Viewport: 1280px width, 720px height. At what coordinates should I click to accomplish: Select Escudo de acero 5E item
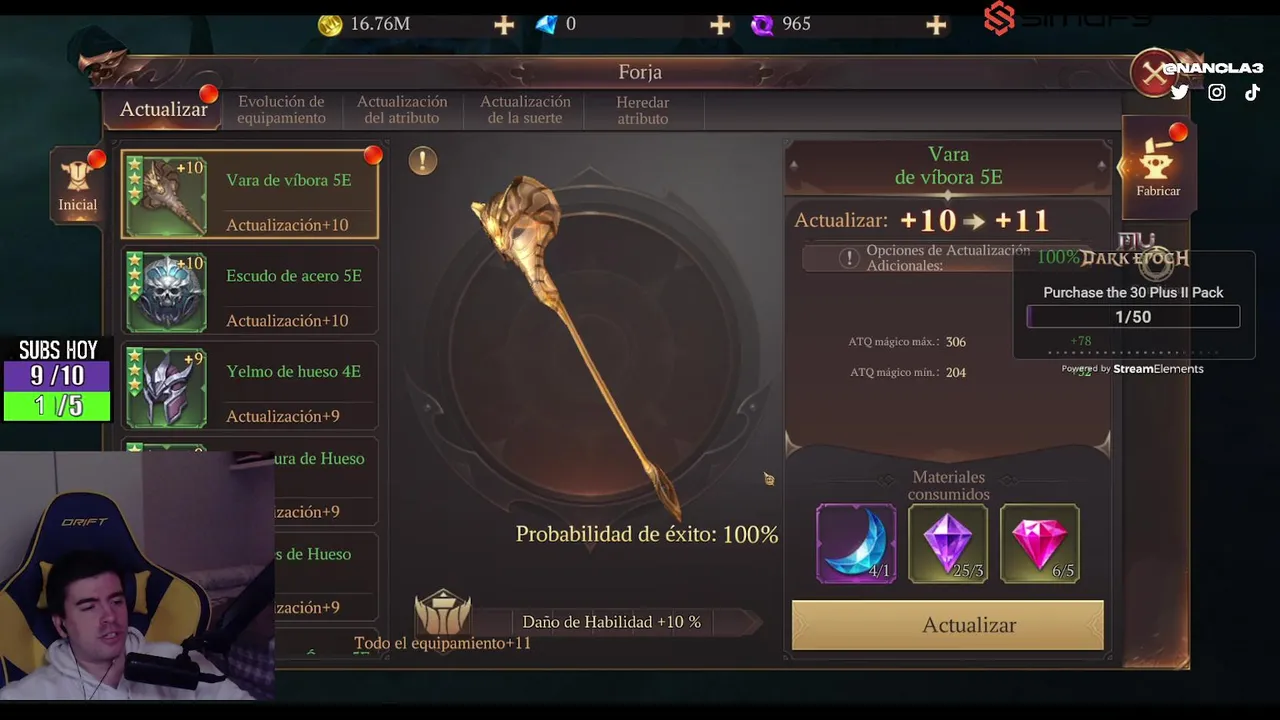point(250,291)
